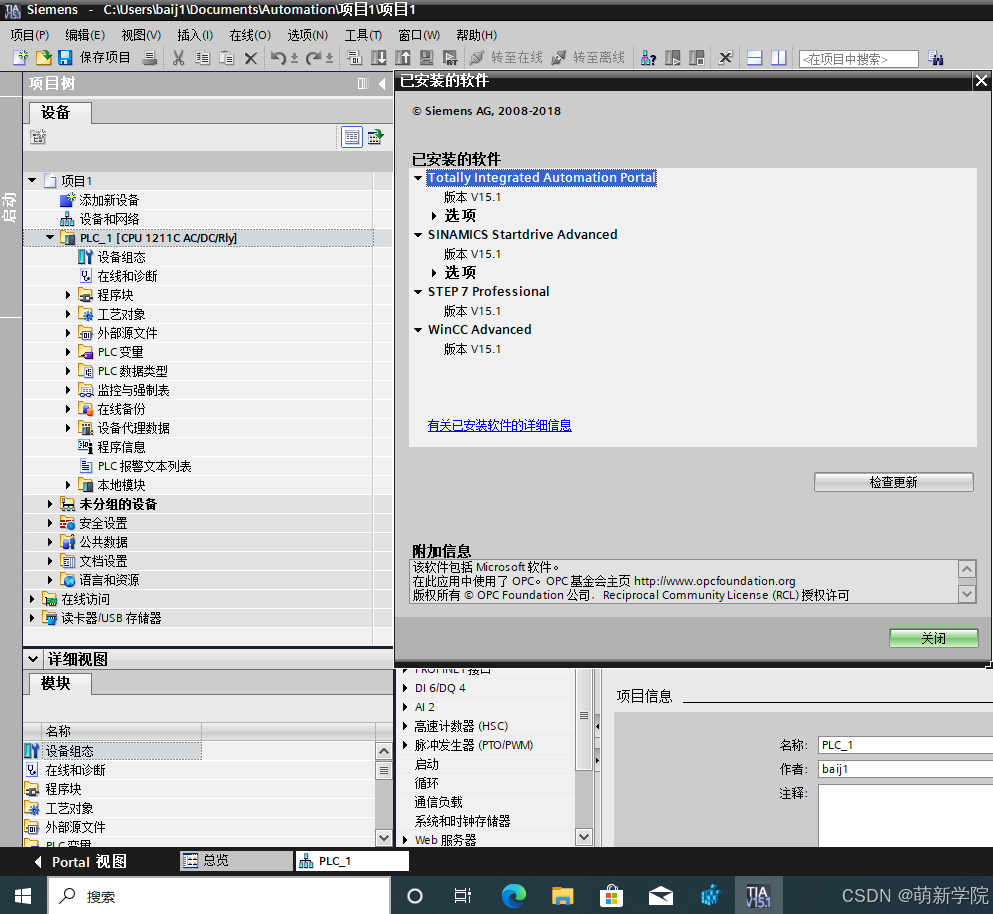Click the 在项目中搜索 search field
The height and width of the screenshot is (914, 993).
point(858,59)
